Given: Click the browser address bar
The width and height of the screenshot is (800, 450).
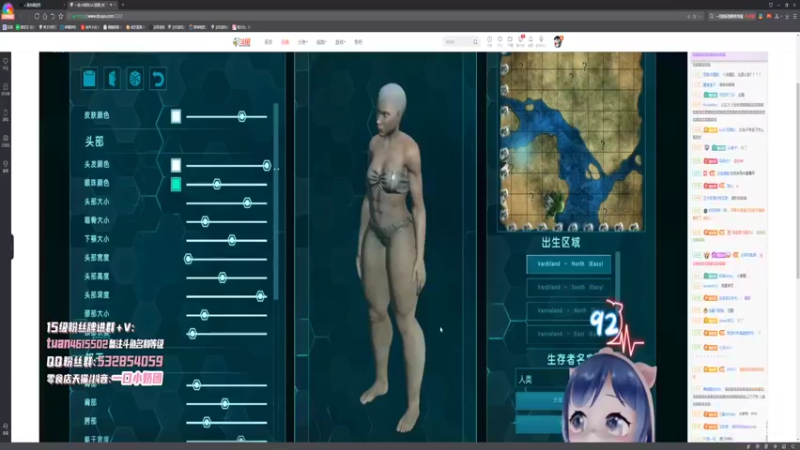Looking at the screenshot, I should point(383,16).
